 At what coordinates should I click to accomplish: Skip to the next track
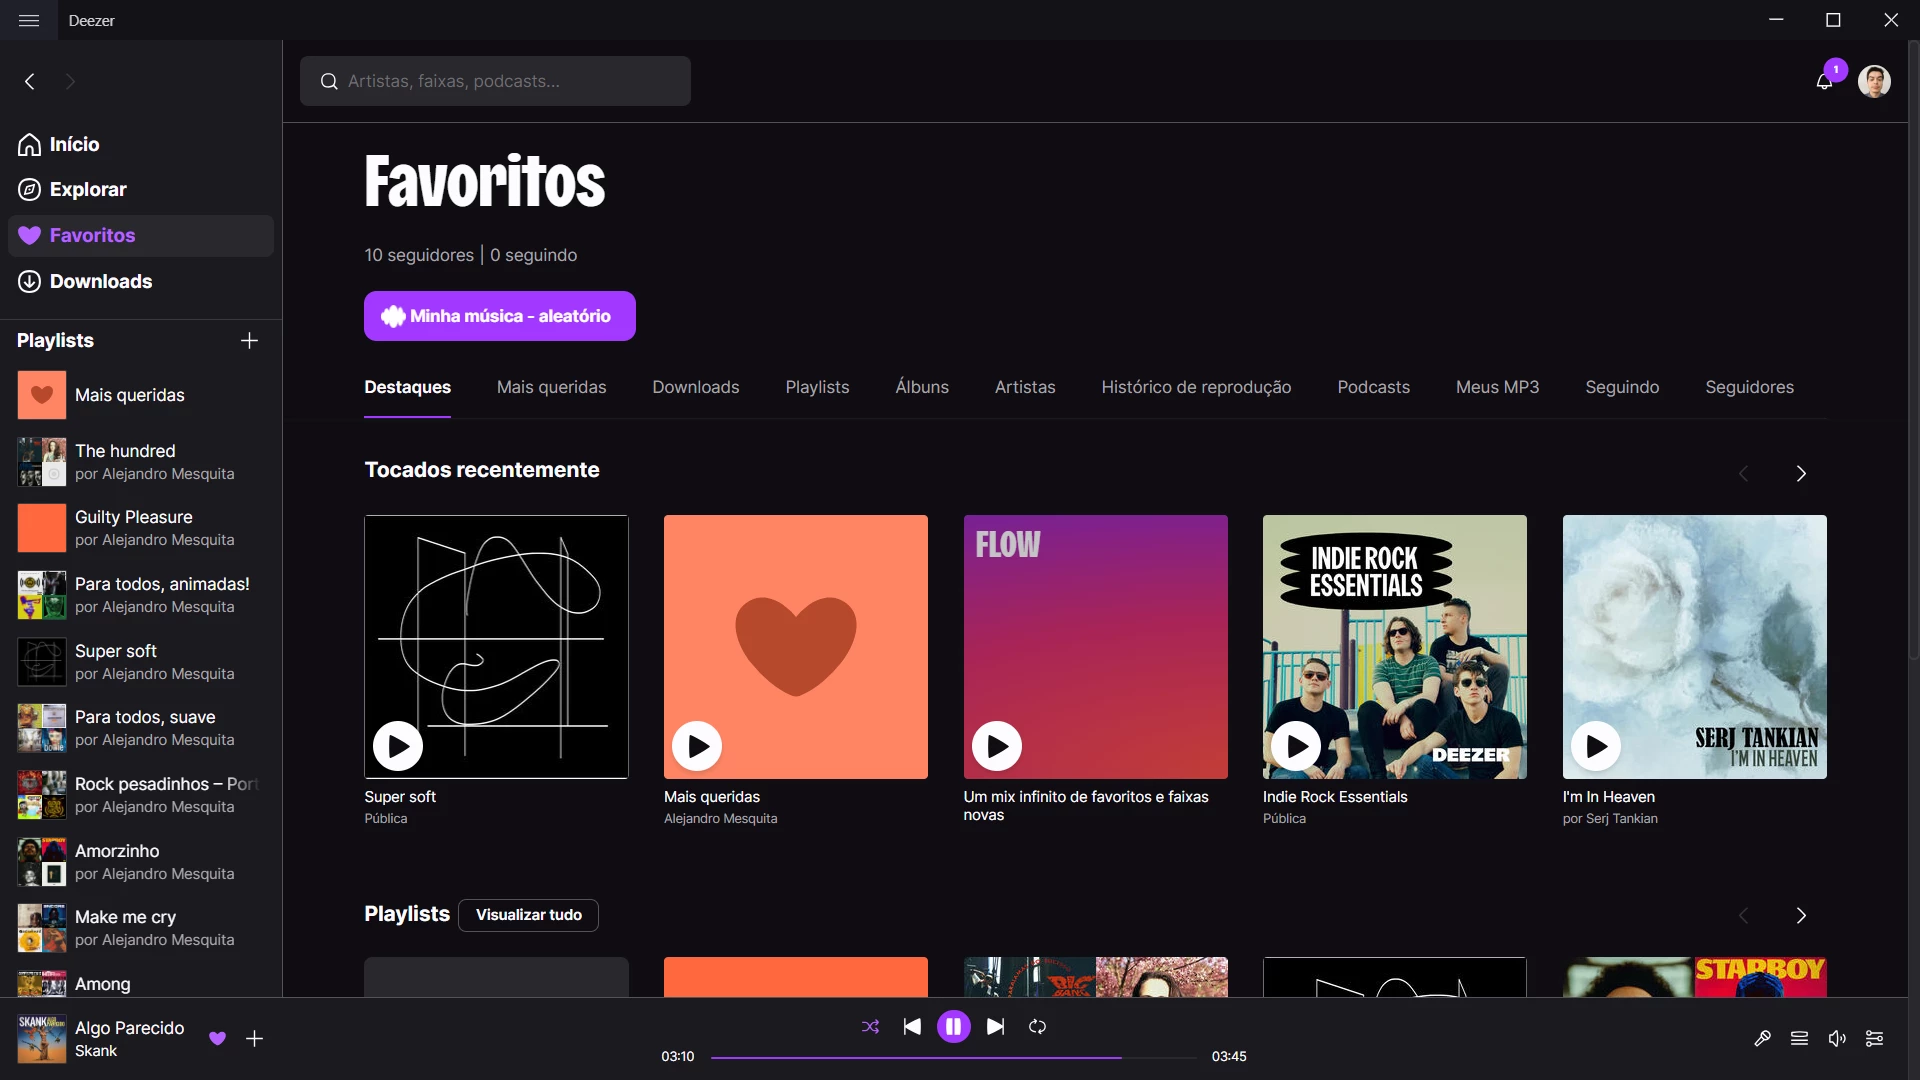tap(995, 1027)
